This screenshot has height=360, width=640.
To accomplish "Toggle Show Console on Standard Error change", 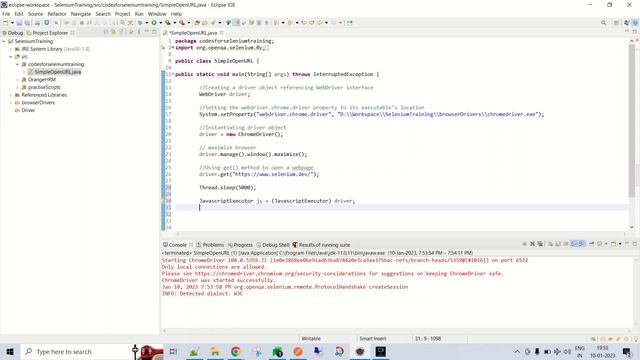I will [582, 244].
